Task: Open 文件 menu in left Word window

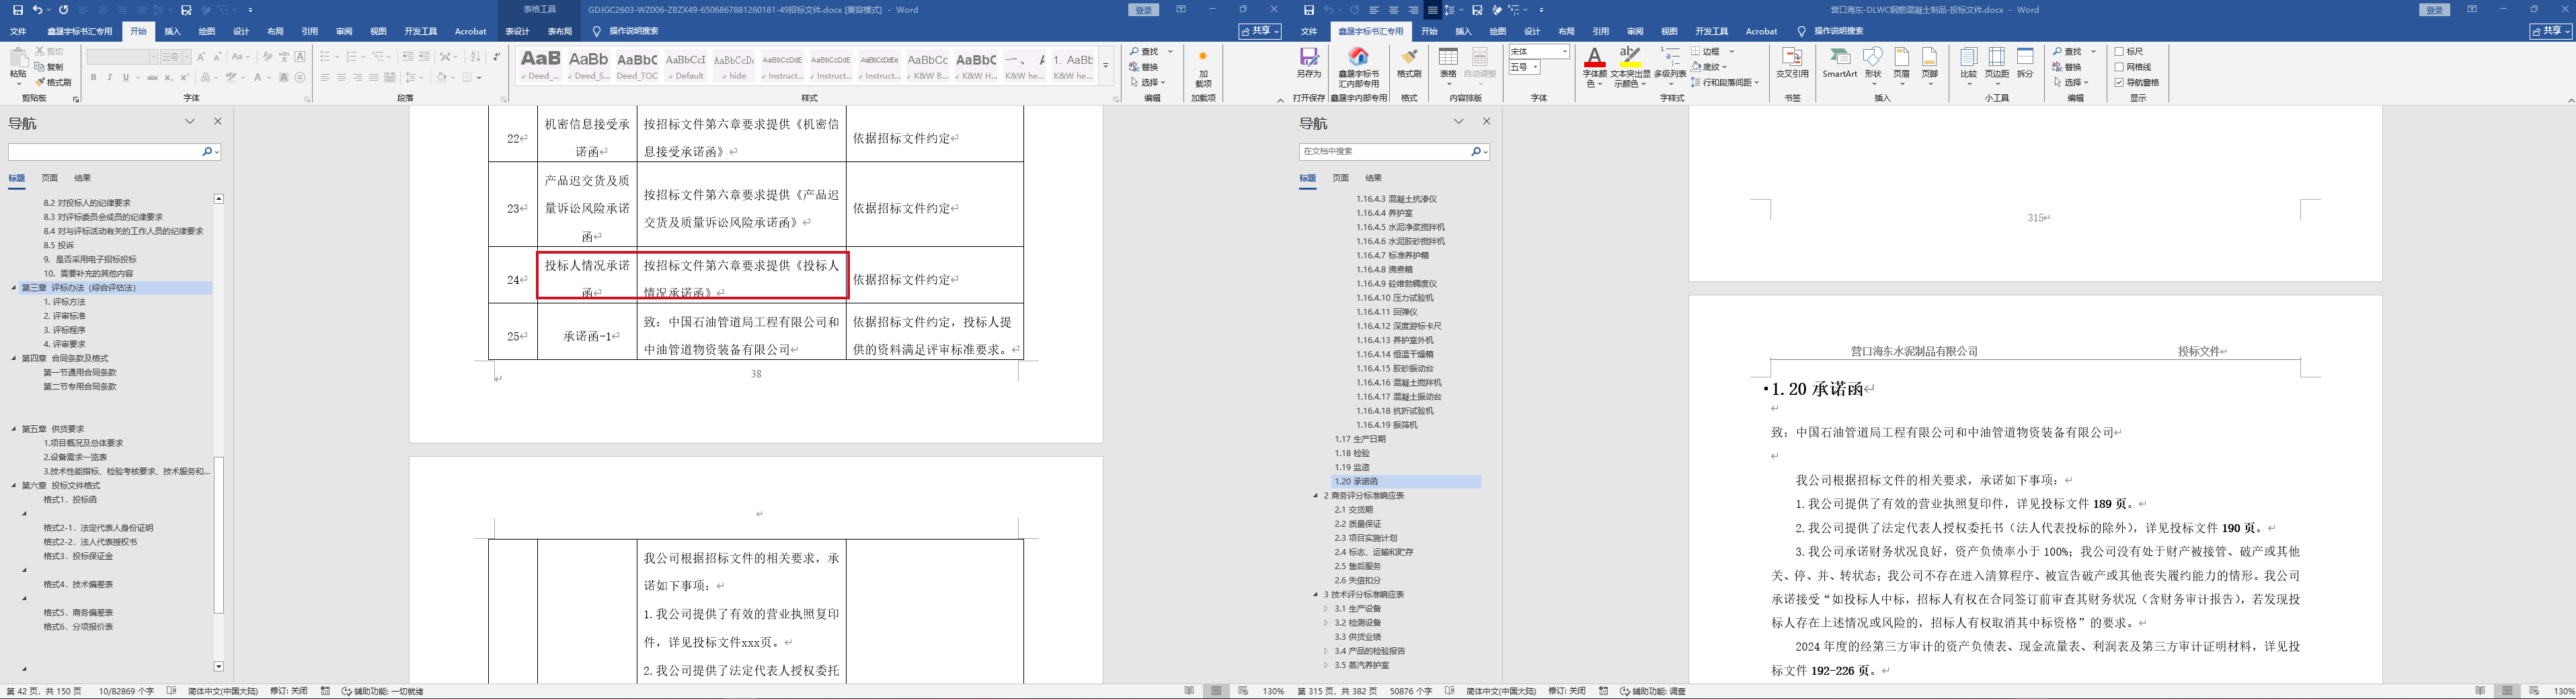Action: pyautogui.click(x=18, y=32)
